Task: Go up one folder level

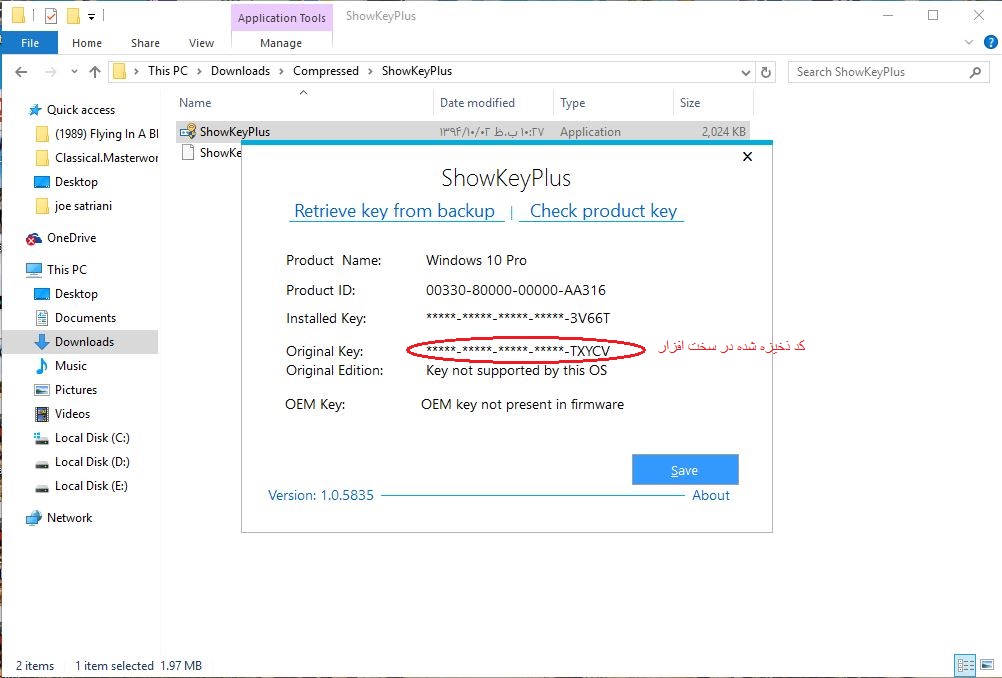Action: (95, 72)
